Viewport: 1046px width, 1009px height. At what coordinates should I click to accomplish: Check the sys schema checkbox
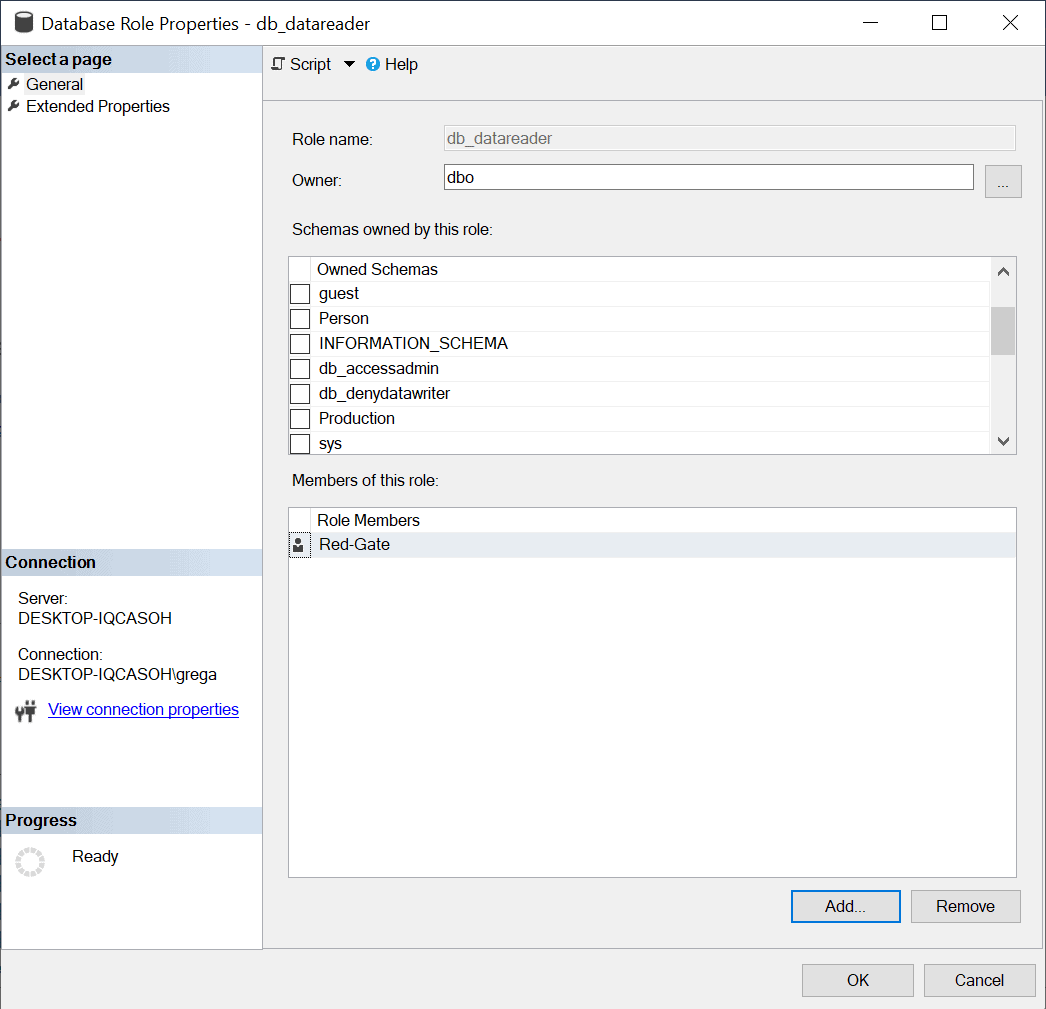[x=300, y=443]
